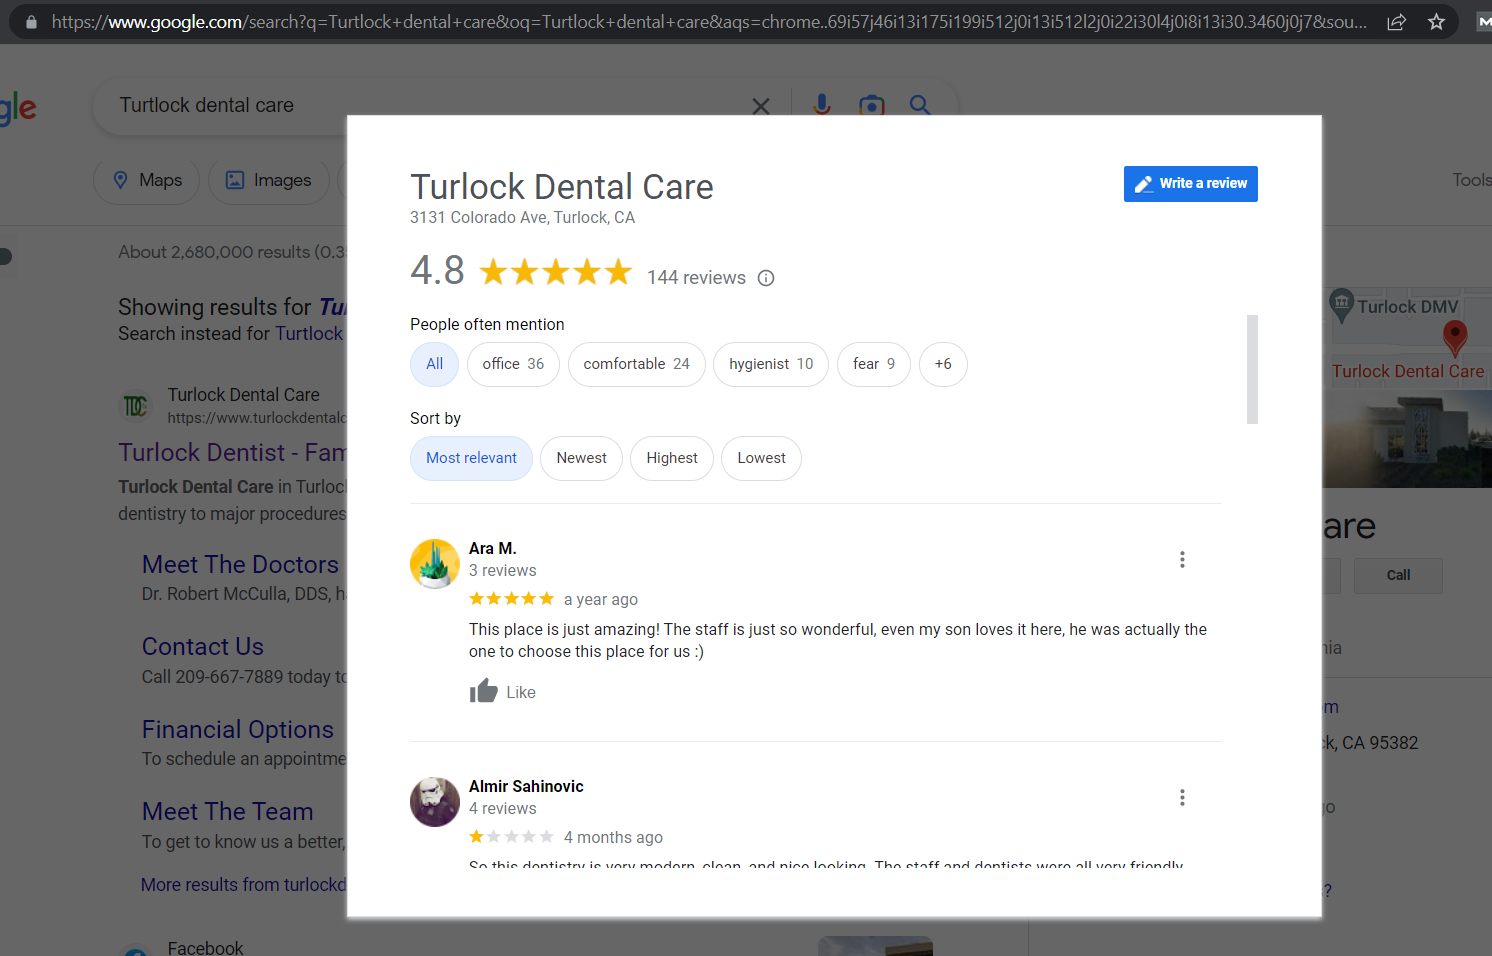Open the Contact Us sitelink
Viewport: 1492px width, 956px height.
pyautogui.click(x=203, y=647)
